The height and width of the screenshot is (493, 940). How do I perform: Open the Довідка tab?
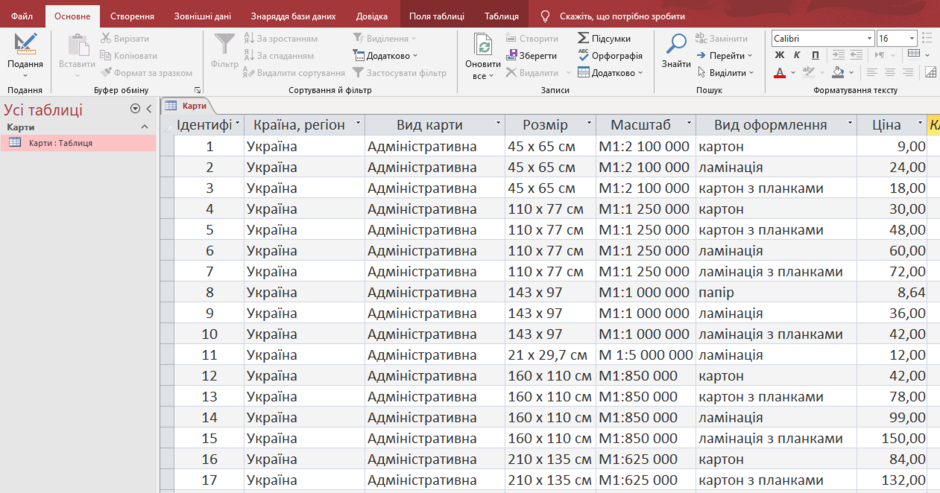(x=371, y=16)
